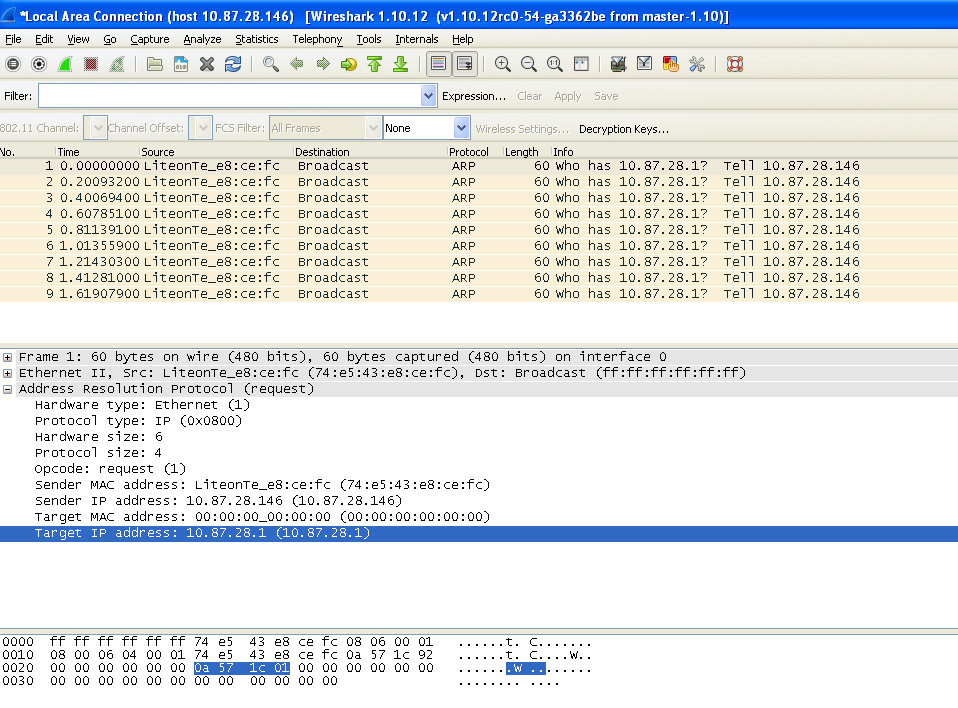Open the 802.11 Channel dropdown

96,128
